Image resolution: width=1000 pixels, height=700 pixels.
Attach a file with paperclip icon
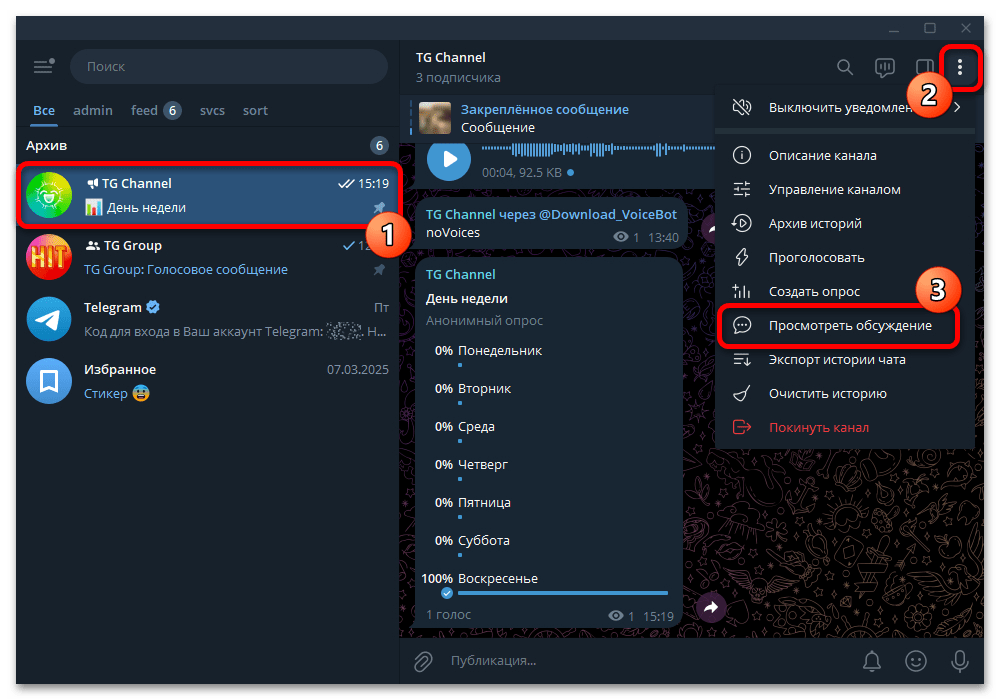[423, 661]
